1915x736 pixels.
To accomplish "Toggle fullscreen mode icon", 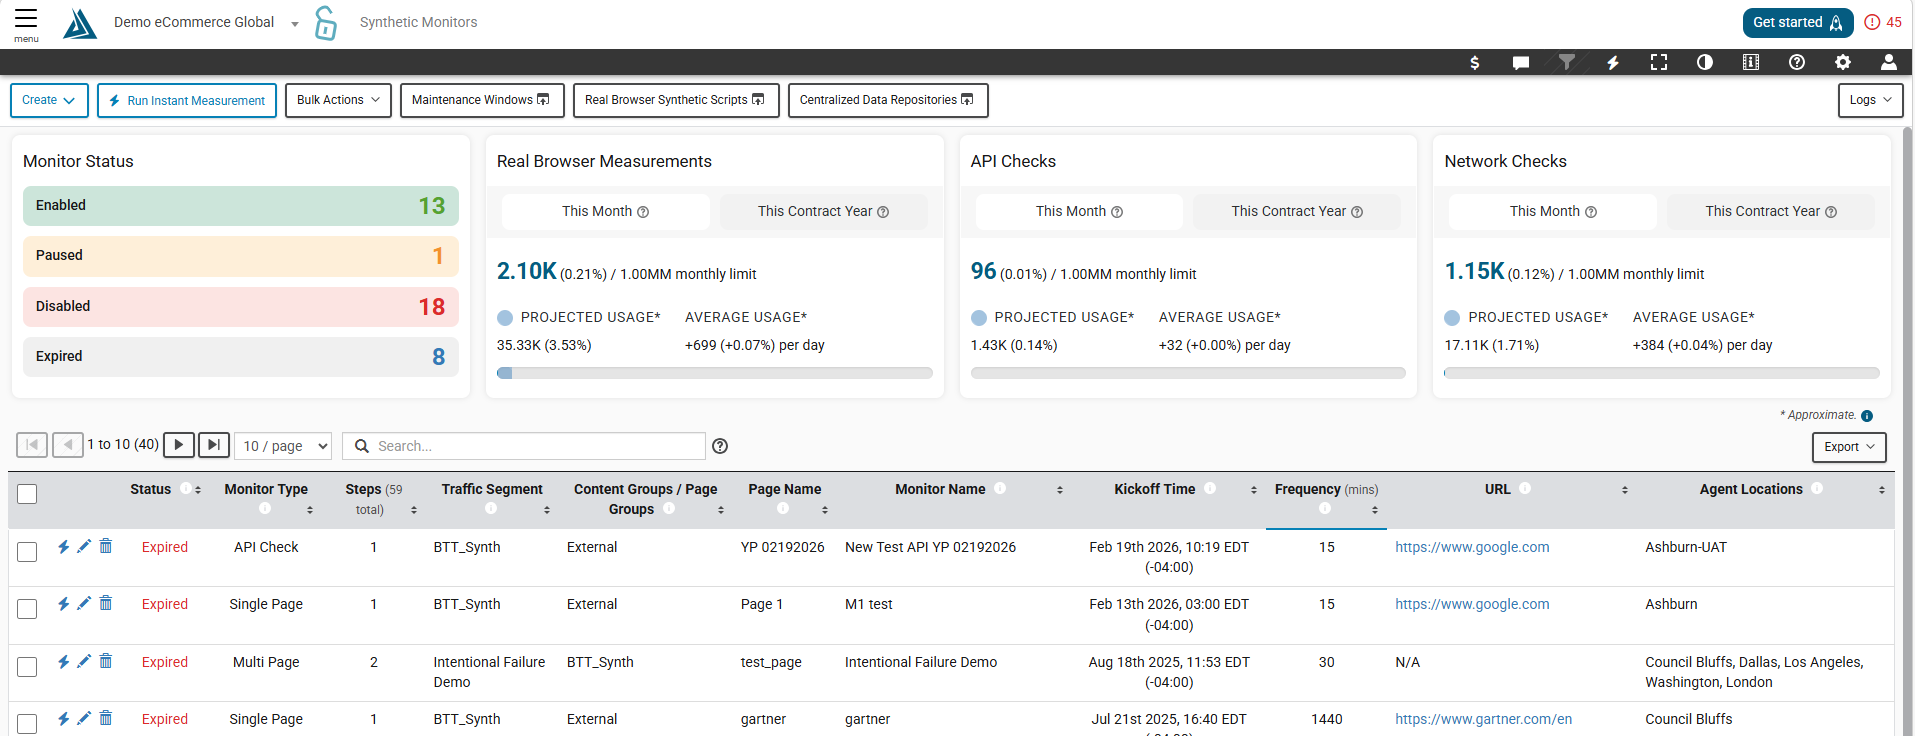I will 1659,62.
